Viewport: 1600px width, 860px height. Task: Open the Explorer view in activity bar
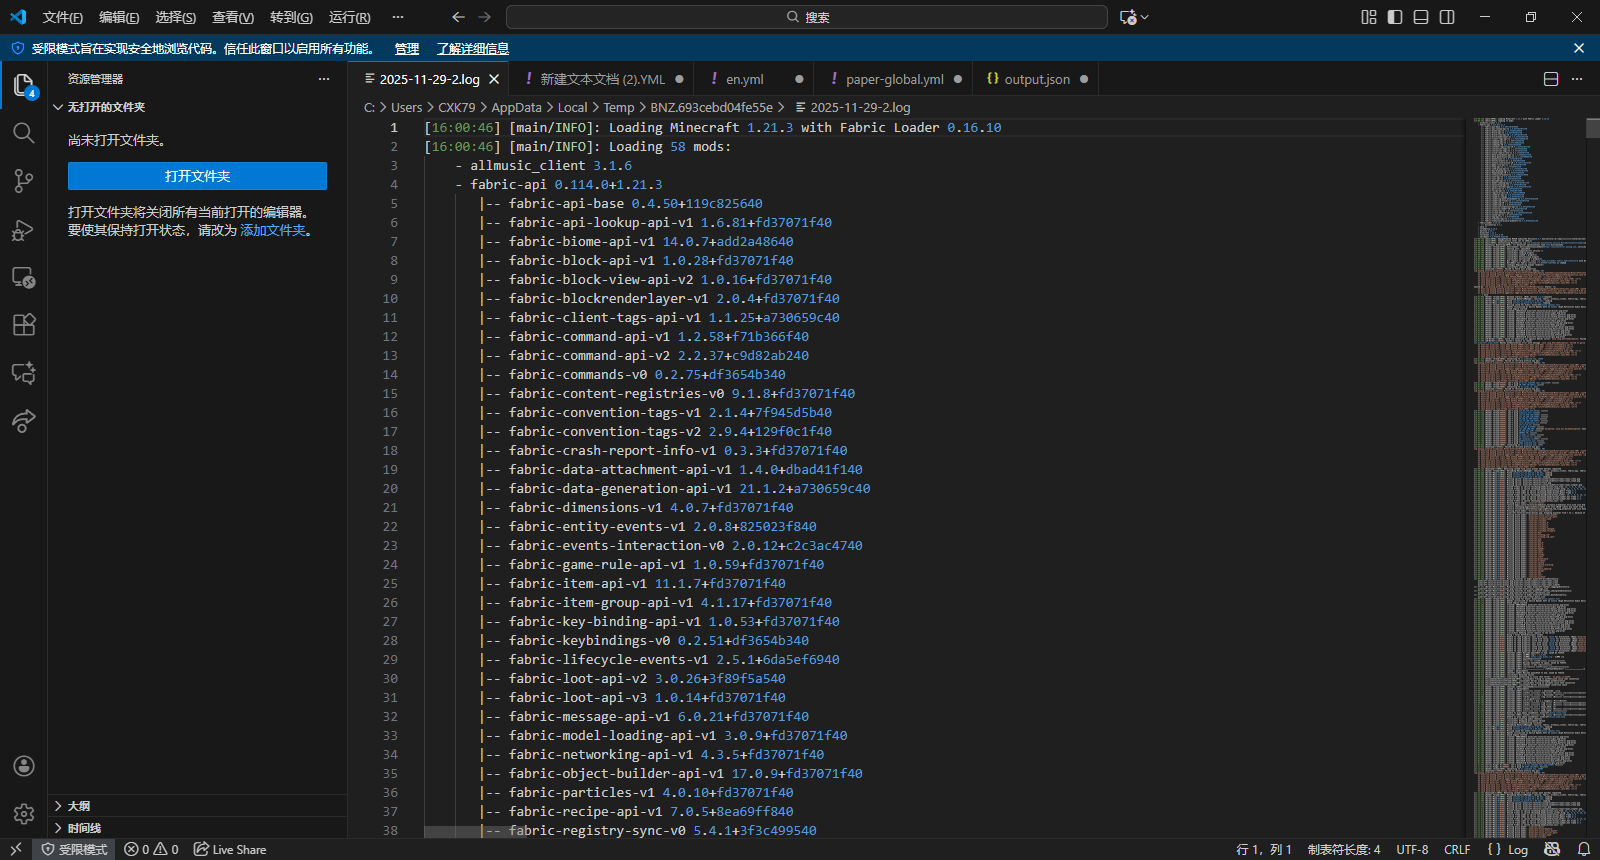click(x=24, y=85)
